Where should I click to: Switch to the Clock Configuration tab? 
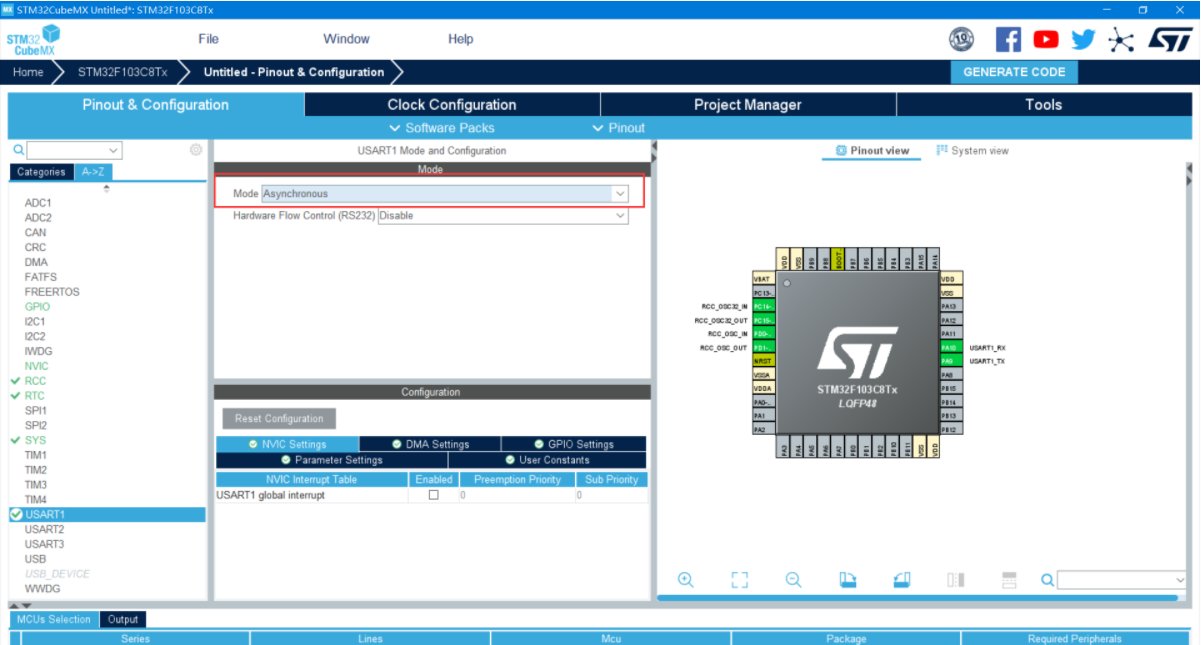click(451, 104)
